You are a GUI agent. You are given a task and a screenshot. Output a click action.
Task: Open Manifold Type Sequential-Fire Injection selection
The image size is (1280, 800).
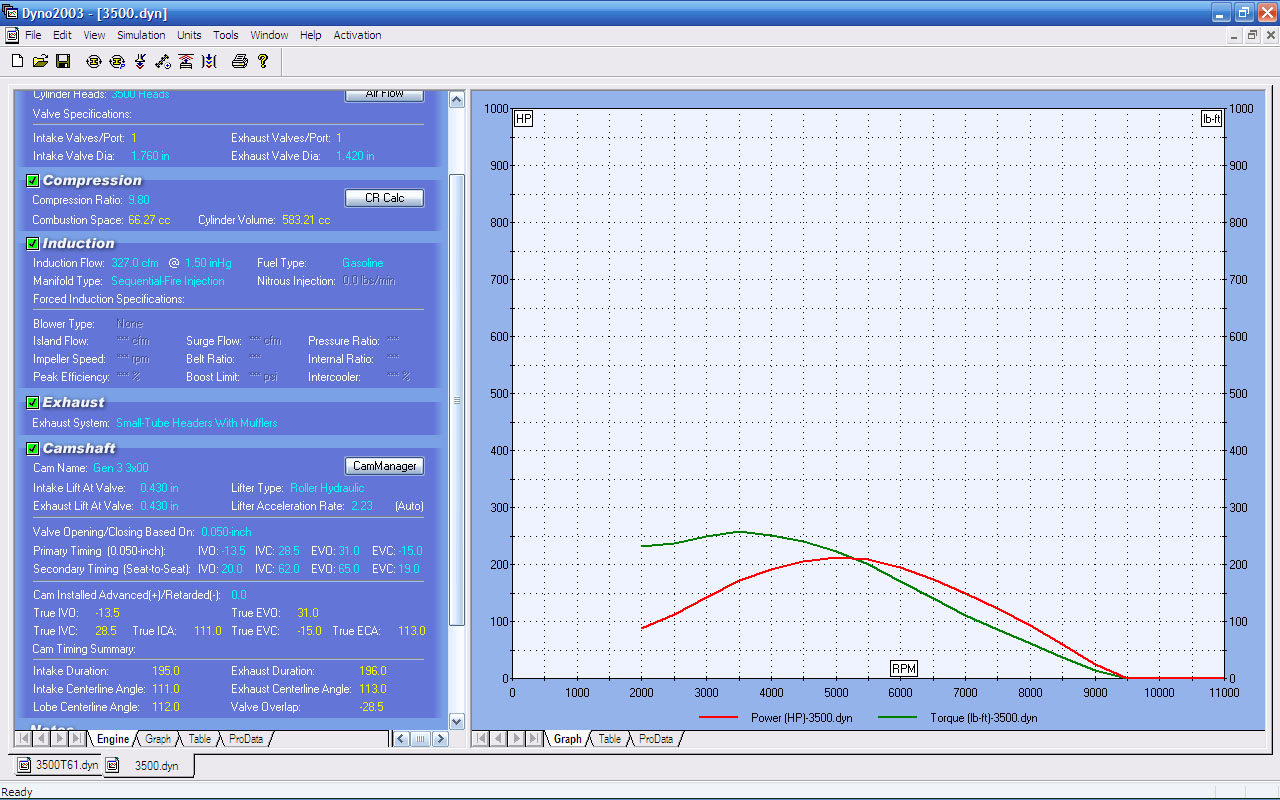167,281
